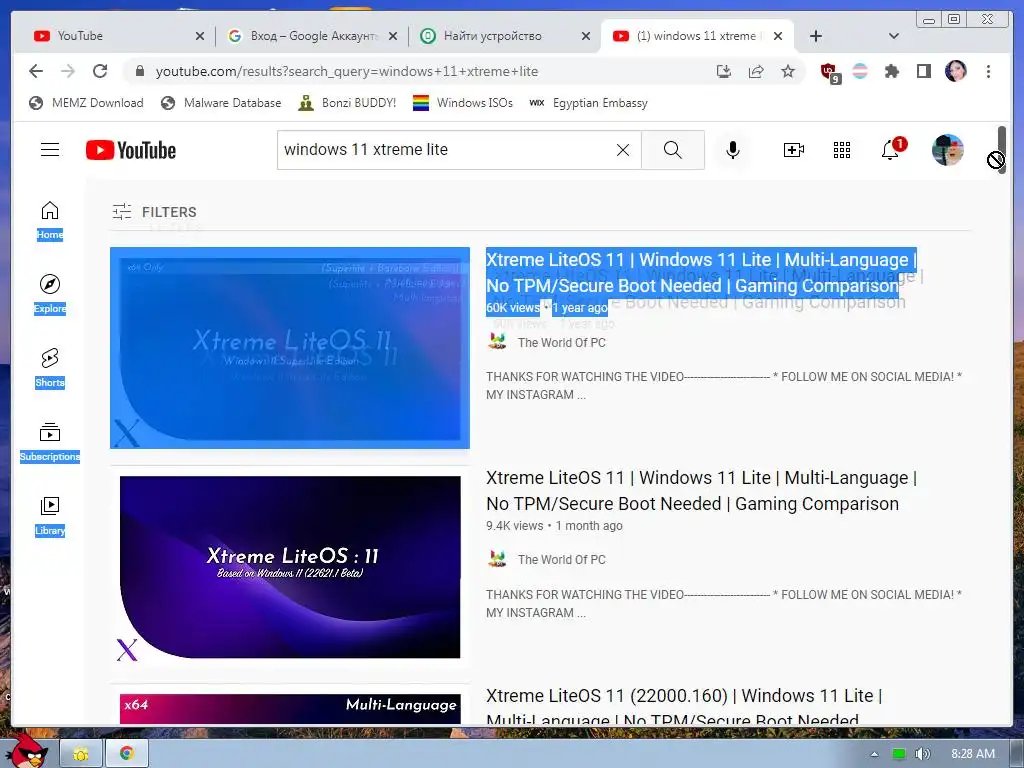Open the Chrome profile avatar
Image resolution: width=1024 pixels, height=768 pixels.
955,71
